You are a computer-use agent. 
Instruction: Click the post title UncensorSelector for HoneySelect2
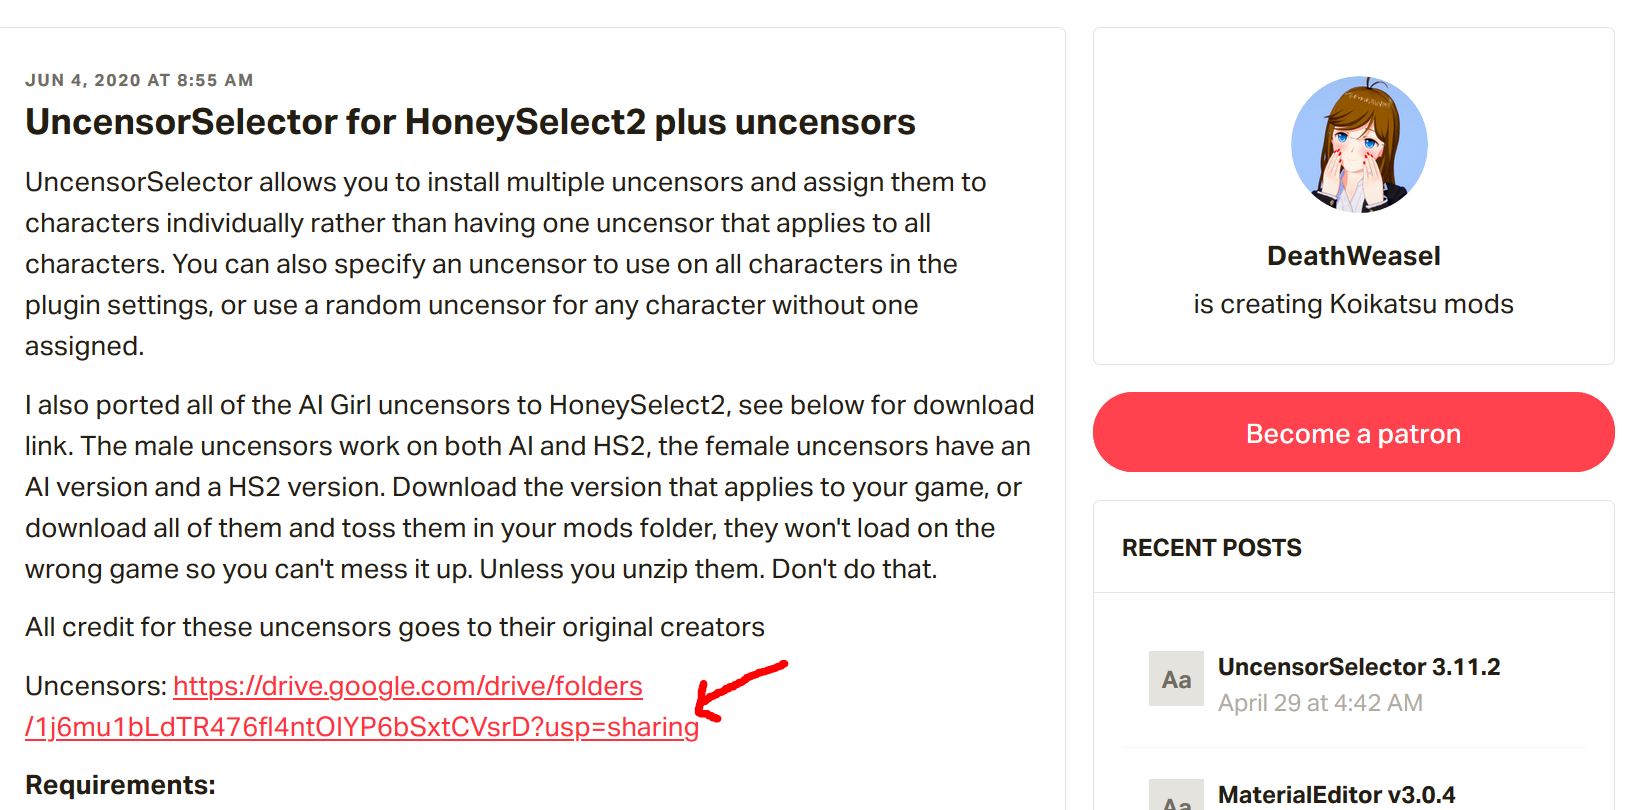click(x=470, y=122)
